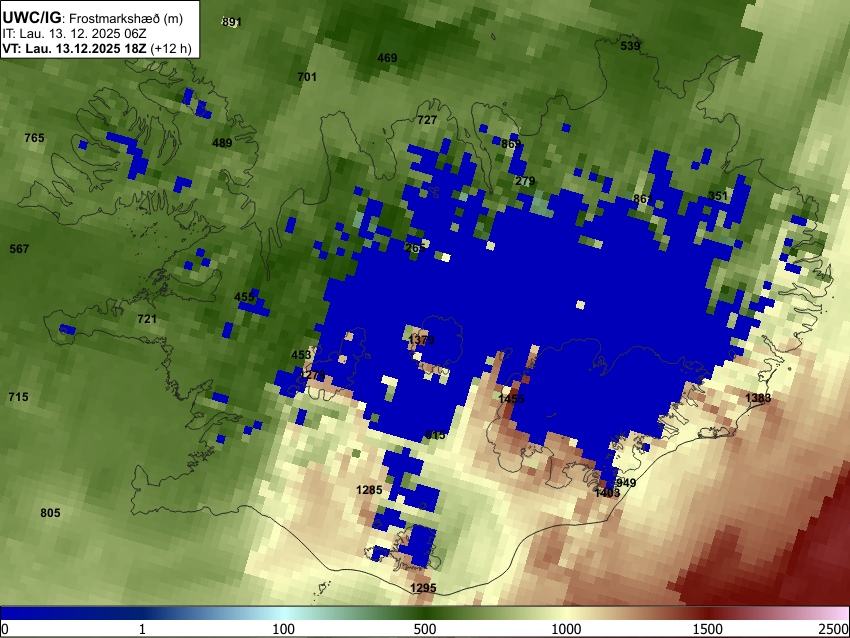This screenshot has width=850, height=638.
Task: Click the map value label '453'
Action: tap(301, 355)
